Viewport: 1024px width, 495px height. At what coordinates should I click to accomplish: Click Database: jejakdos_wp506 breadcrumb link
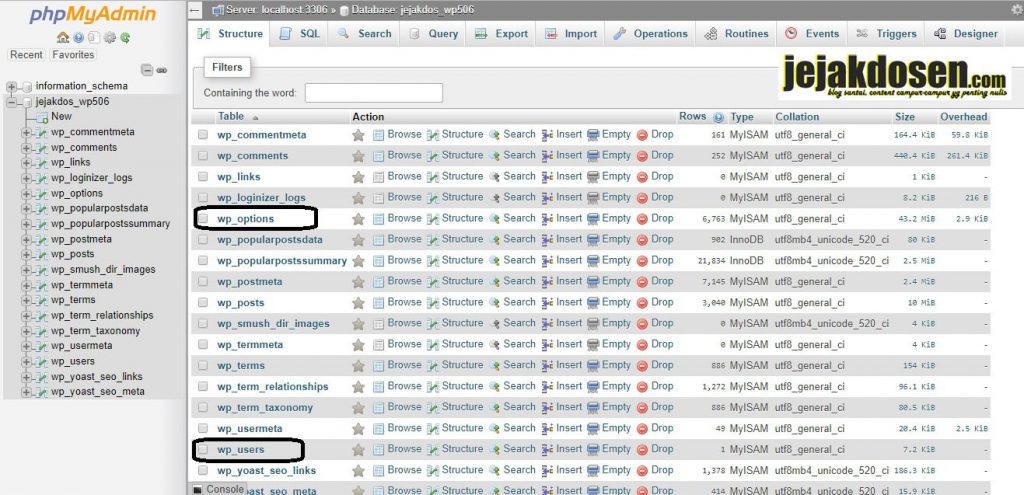point(412,10)
